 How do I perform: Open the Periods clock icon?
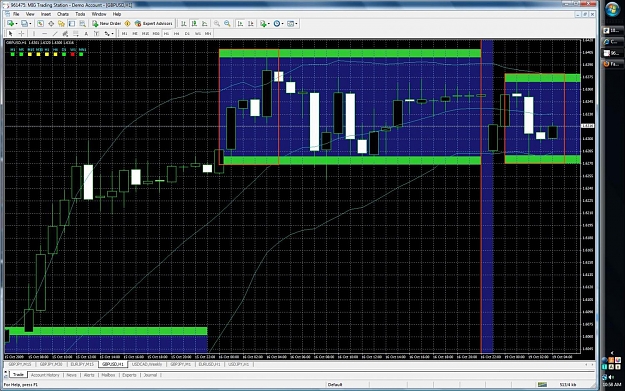click(277, 24)
